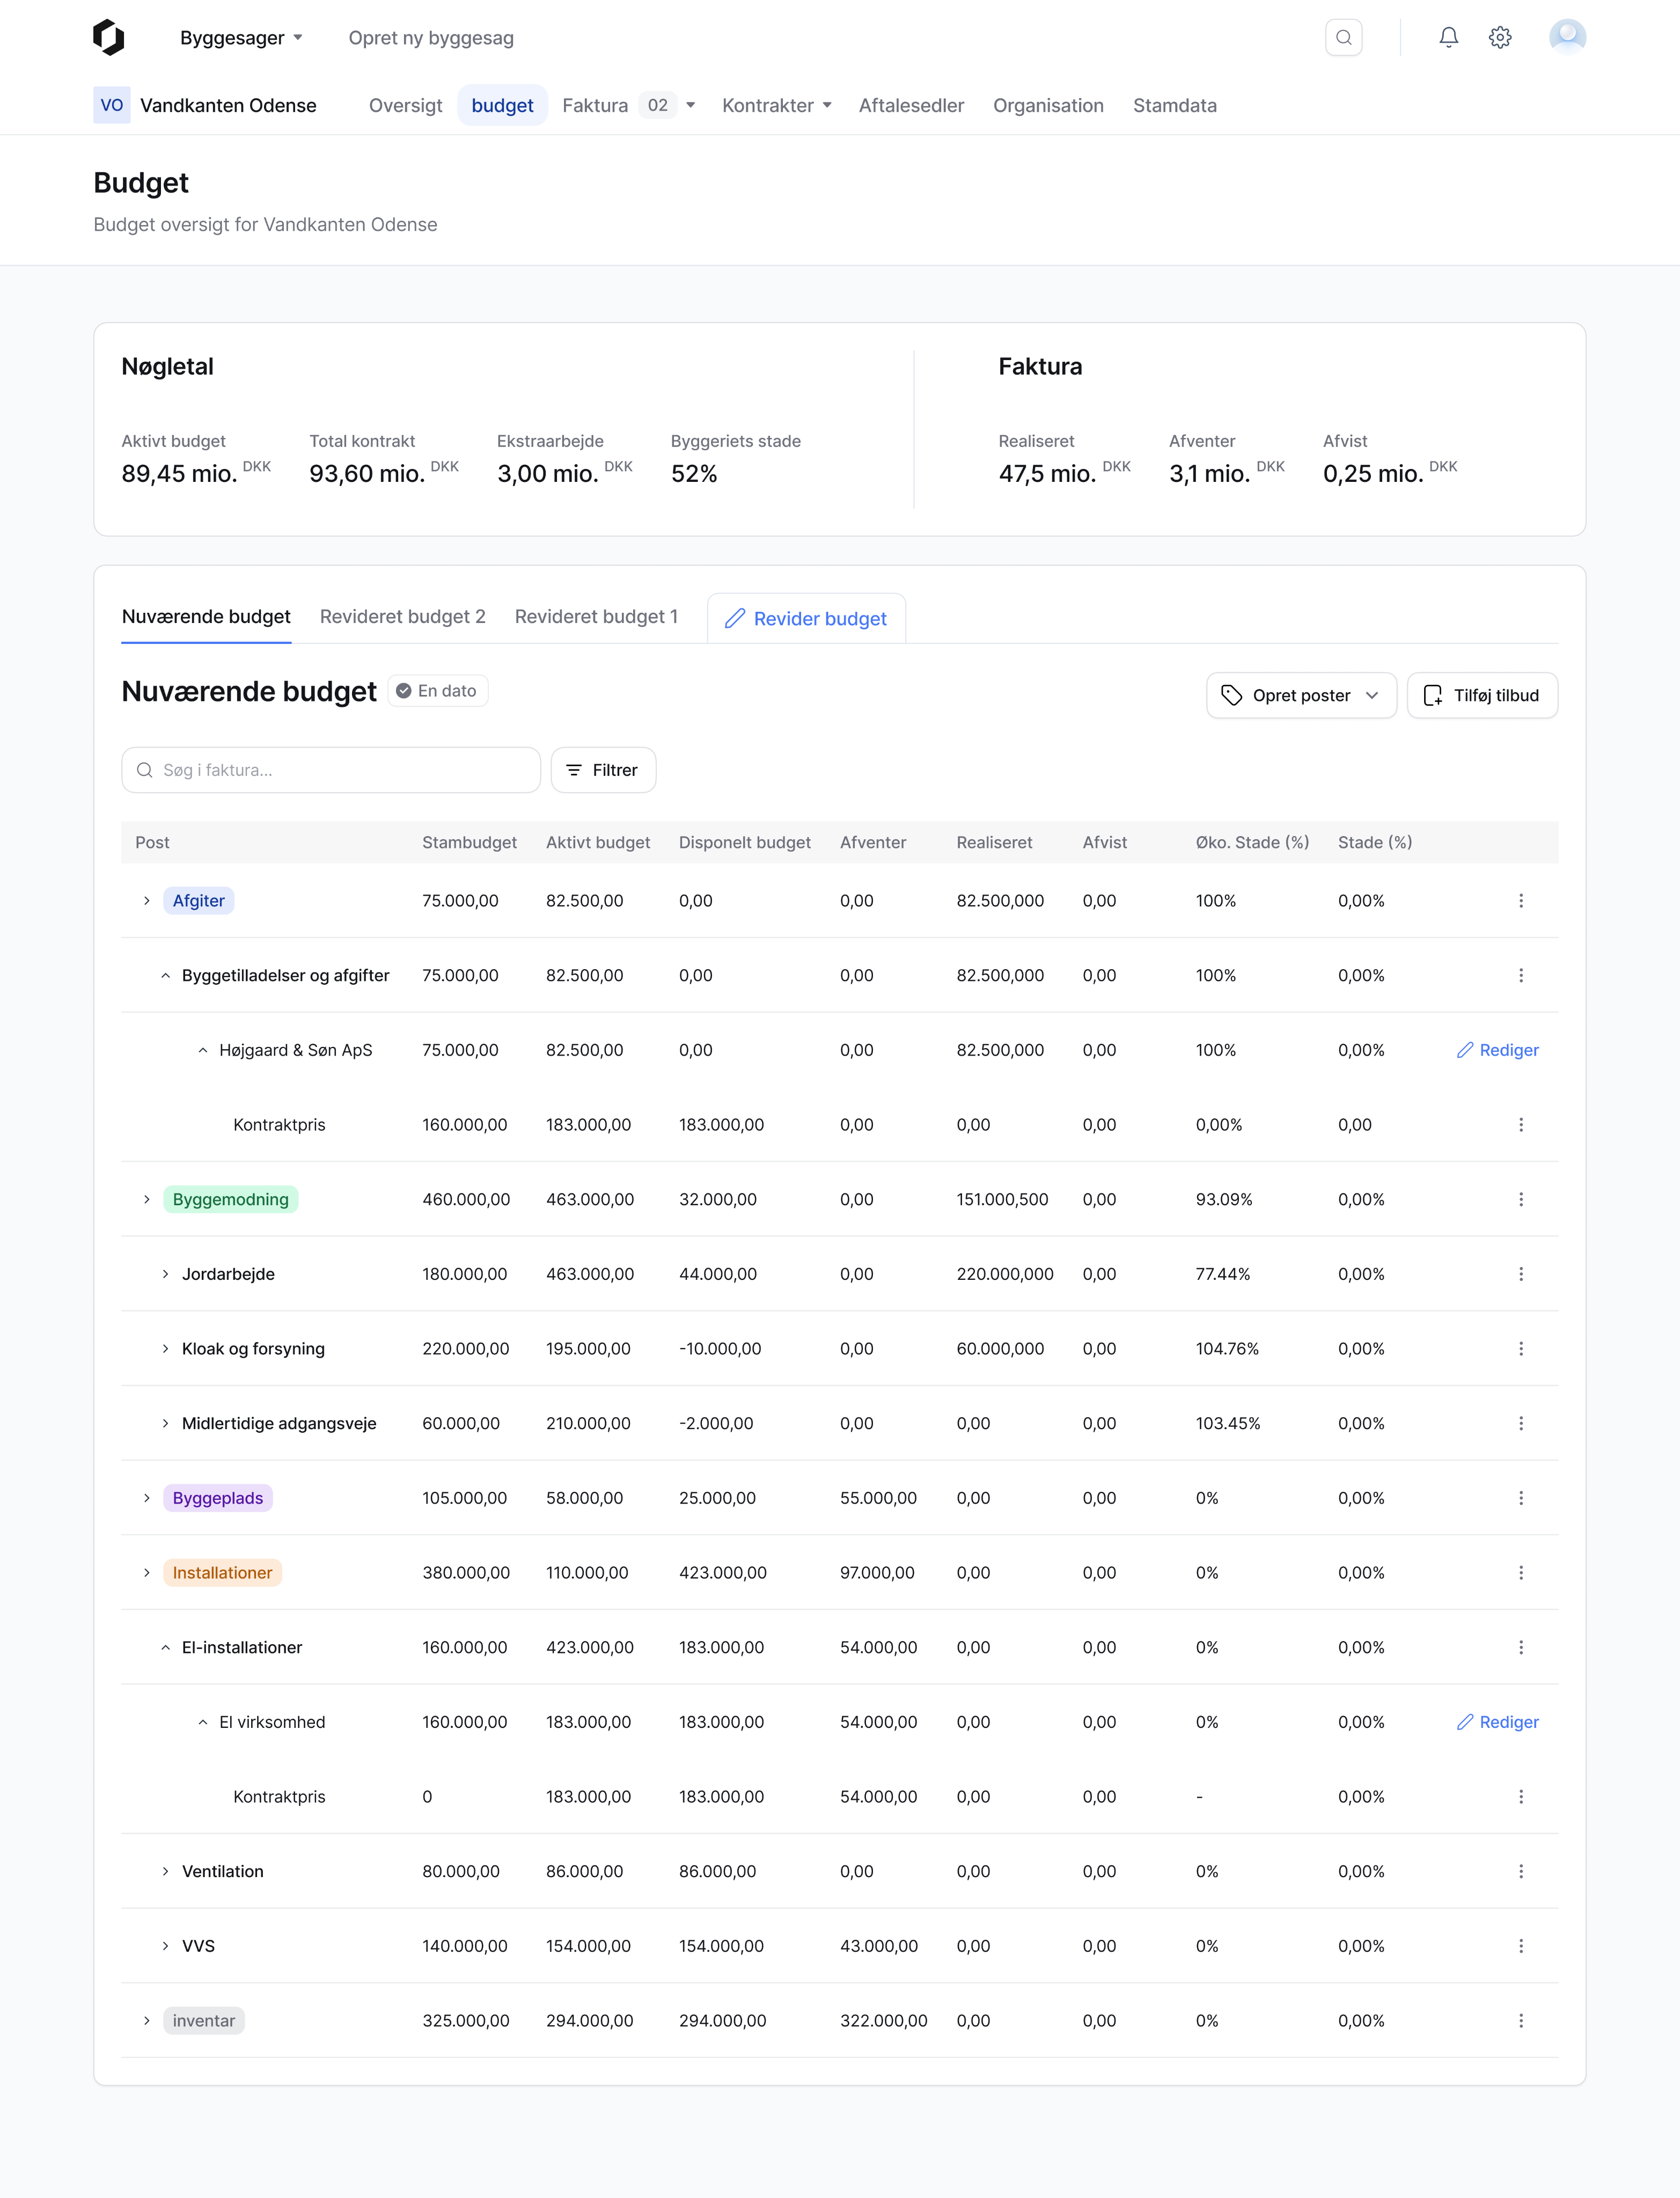The width and height of the screenshot is (1680, 2198).
Task: Collapse the El-installationer row
Action: (x=166, y=1647)
